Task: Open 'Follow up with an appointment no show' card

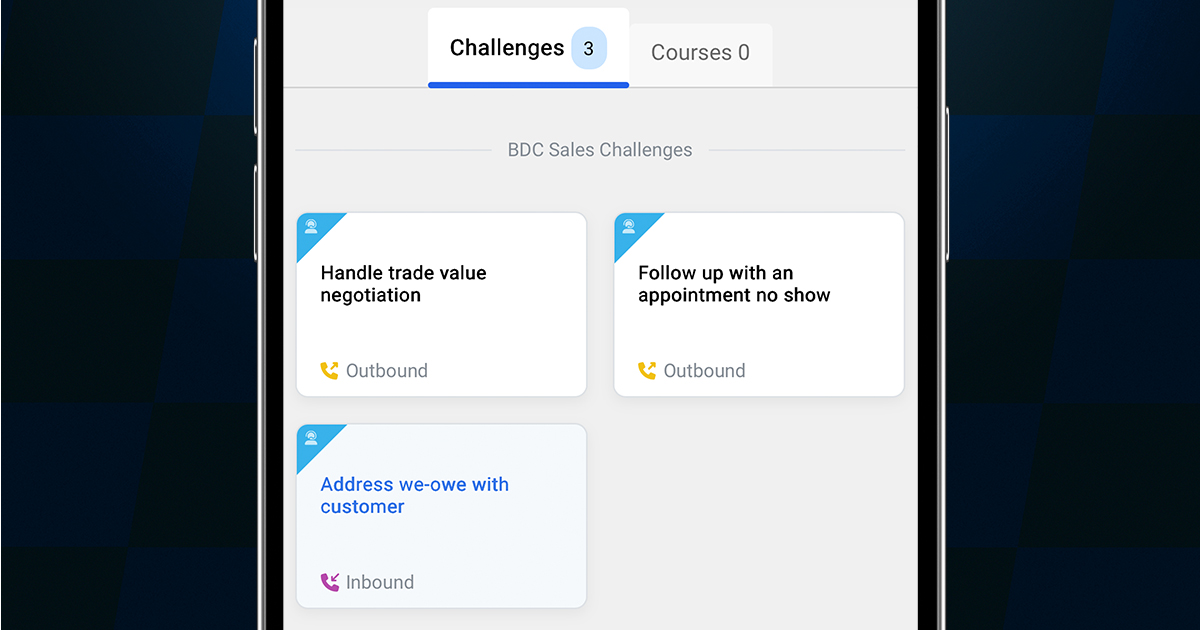Action: tap(759, 304)
